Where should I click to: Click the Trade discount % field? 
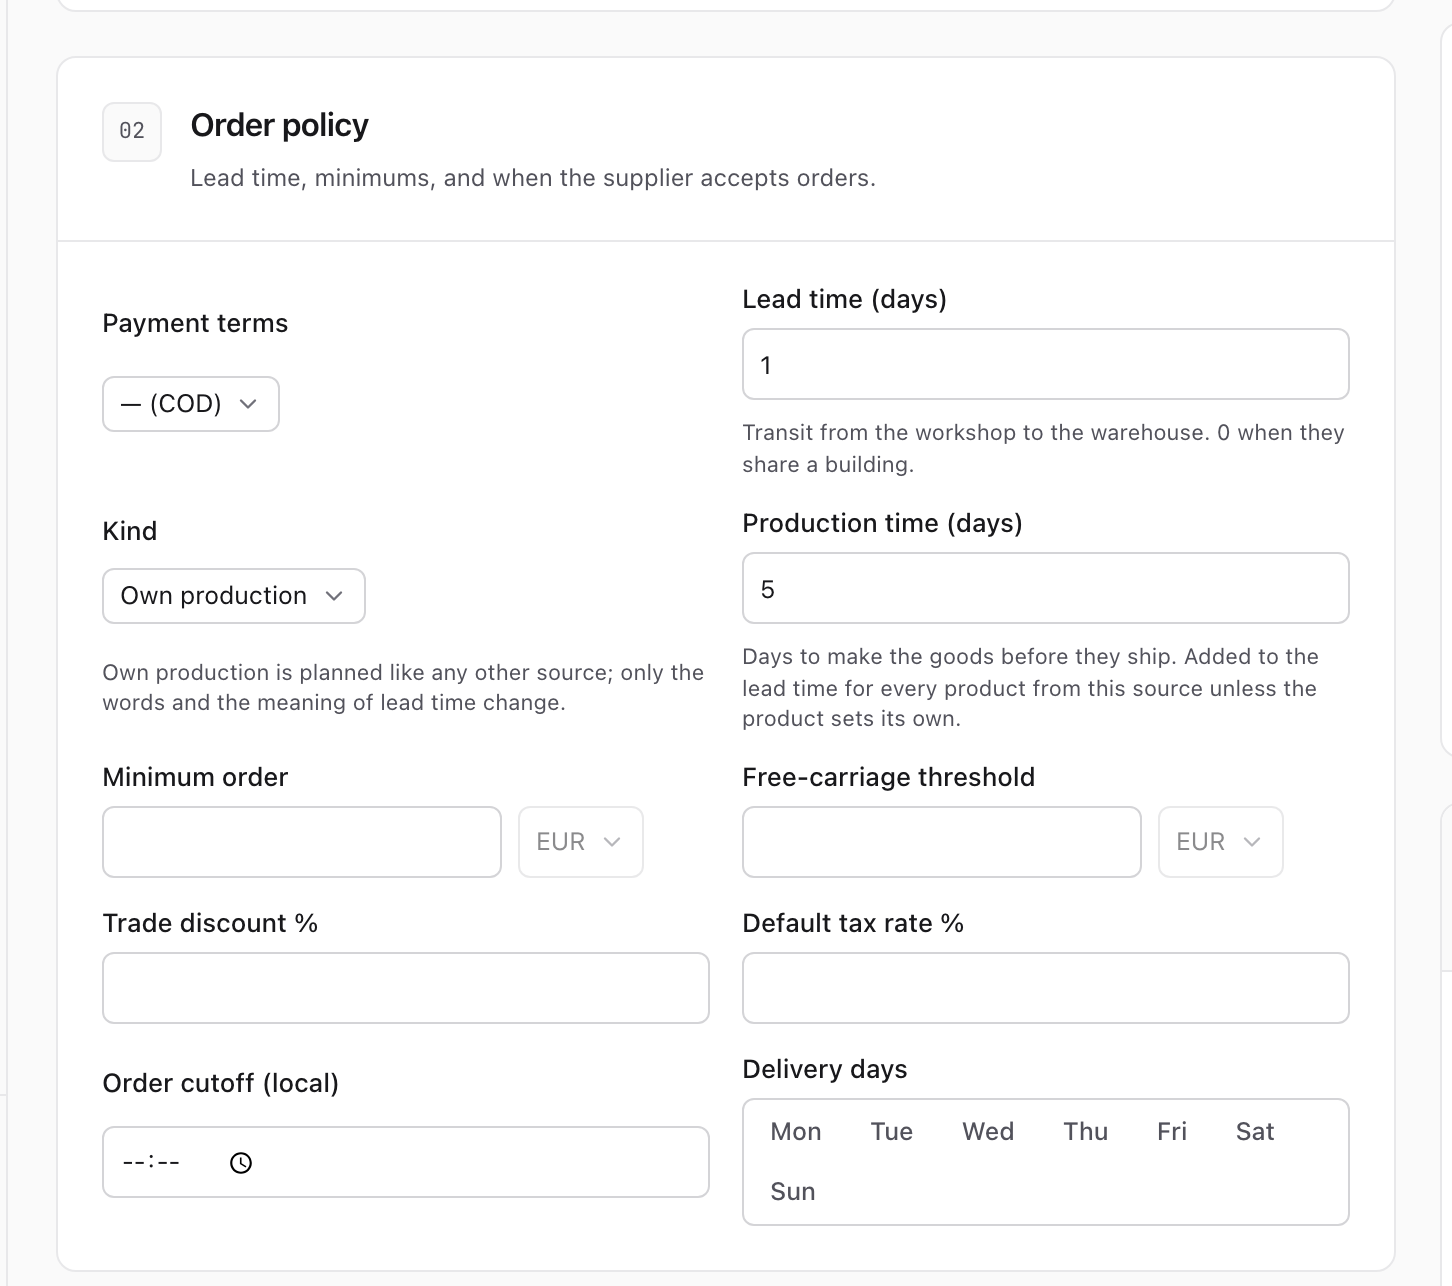pyautogui.click(x=406, y=988)
